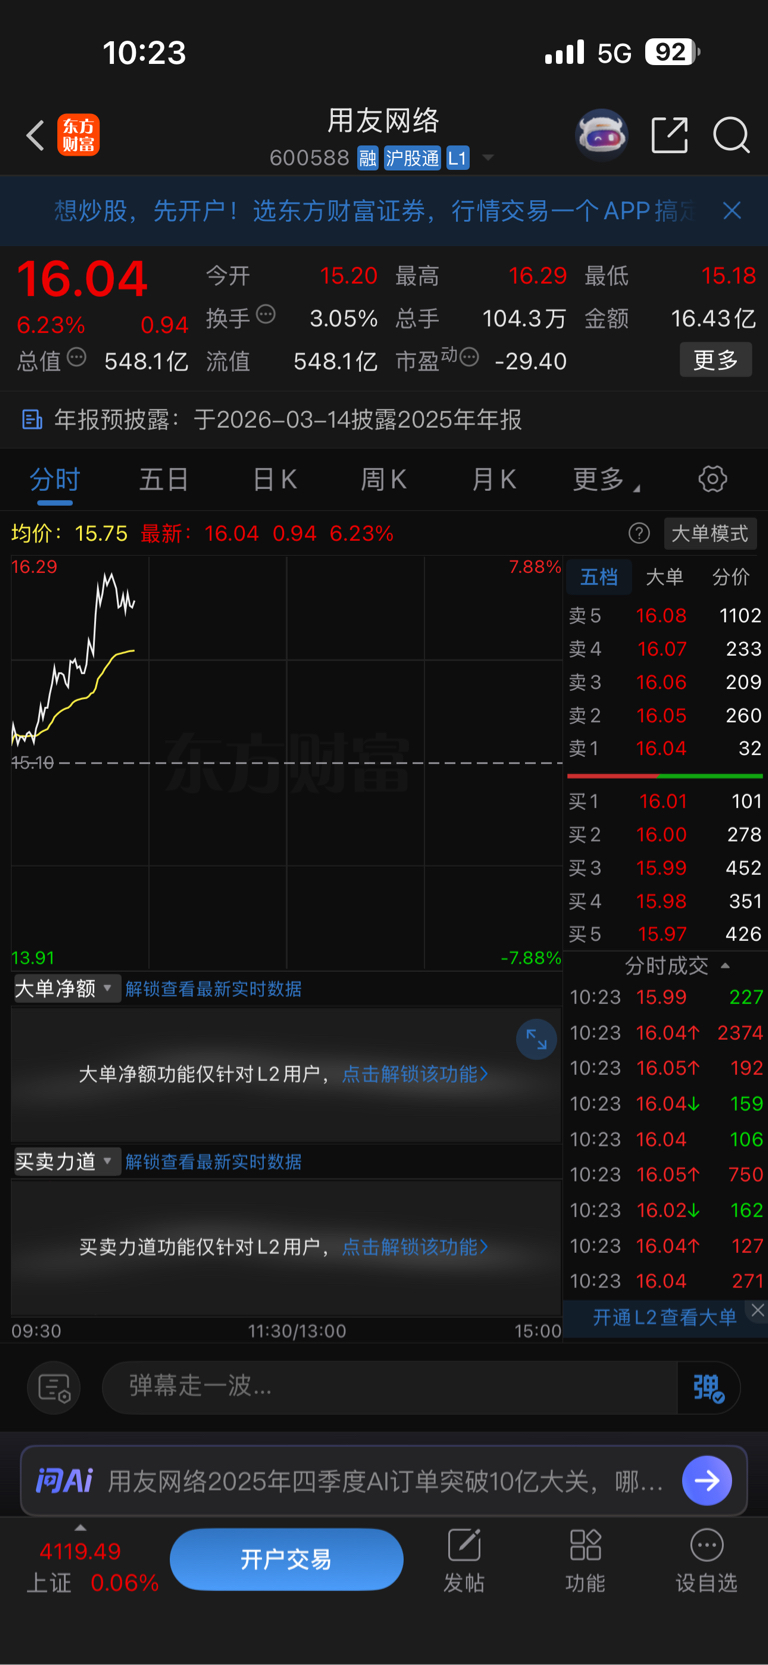Viewport: 768px width, 1665px height.
Task: Tap the share export icon
Action: [669, 134]
